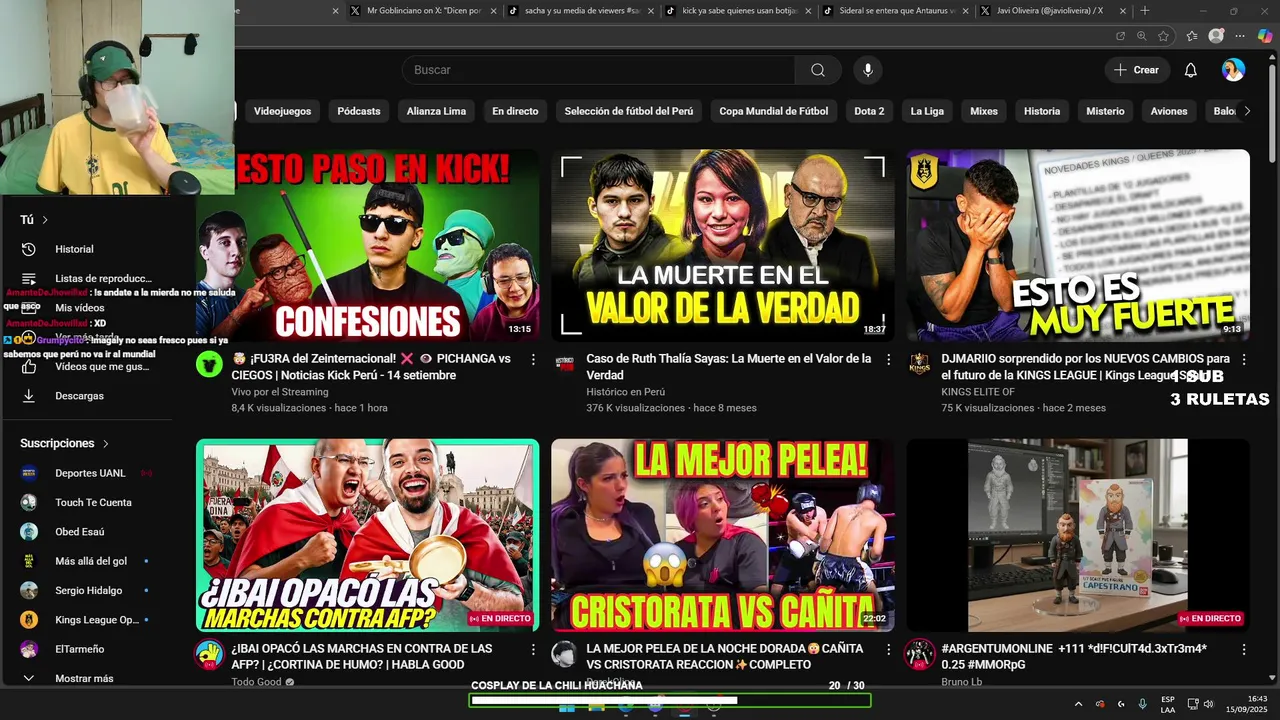Screen dimensions: 1280x720
Task: Open the volume control in system tray
Action: (x=1208, y=704)
